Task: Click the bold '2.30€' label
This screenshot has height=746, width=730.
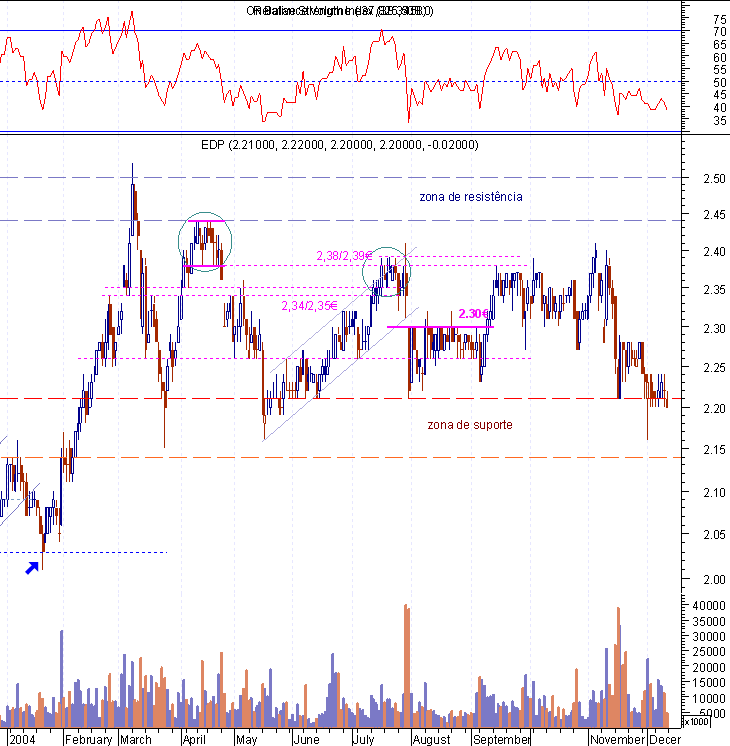Action: [x=473, y=314]
